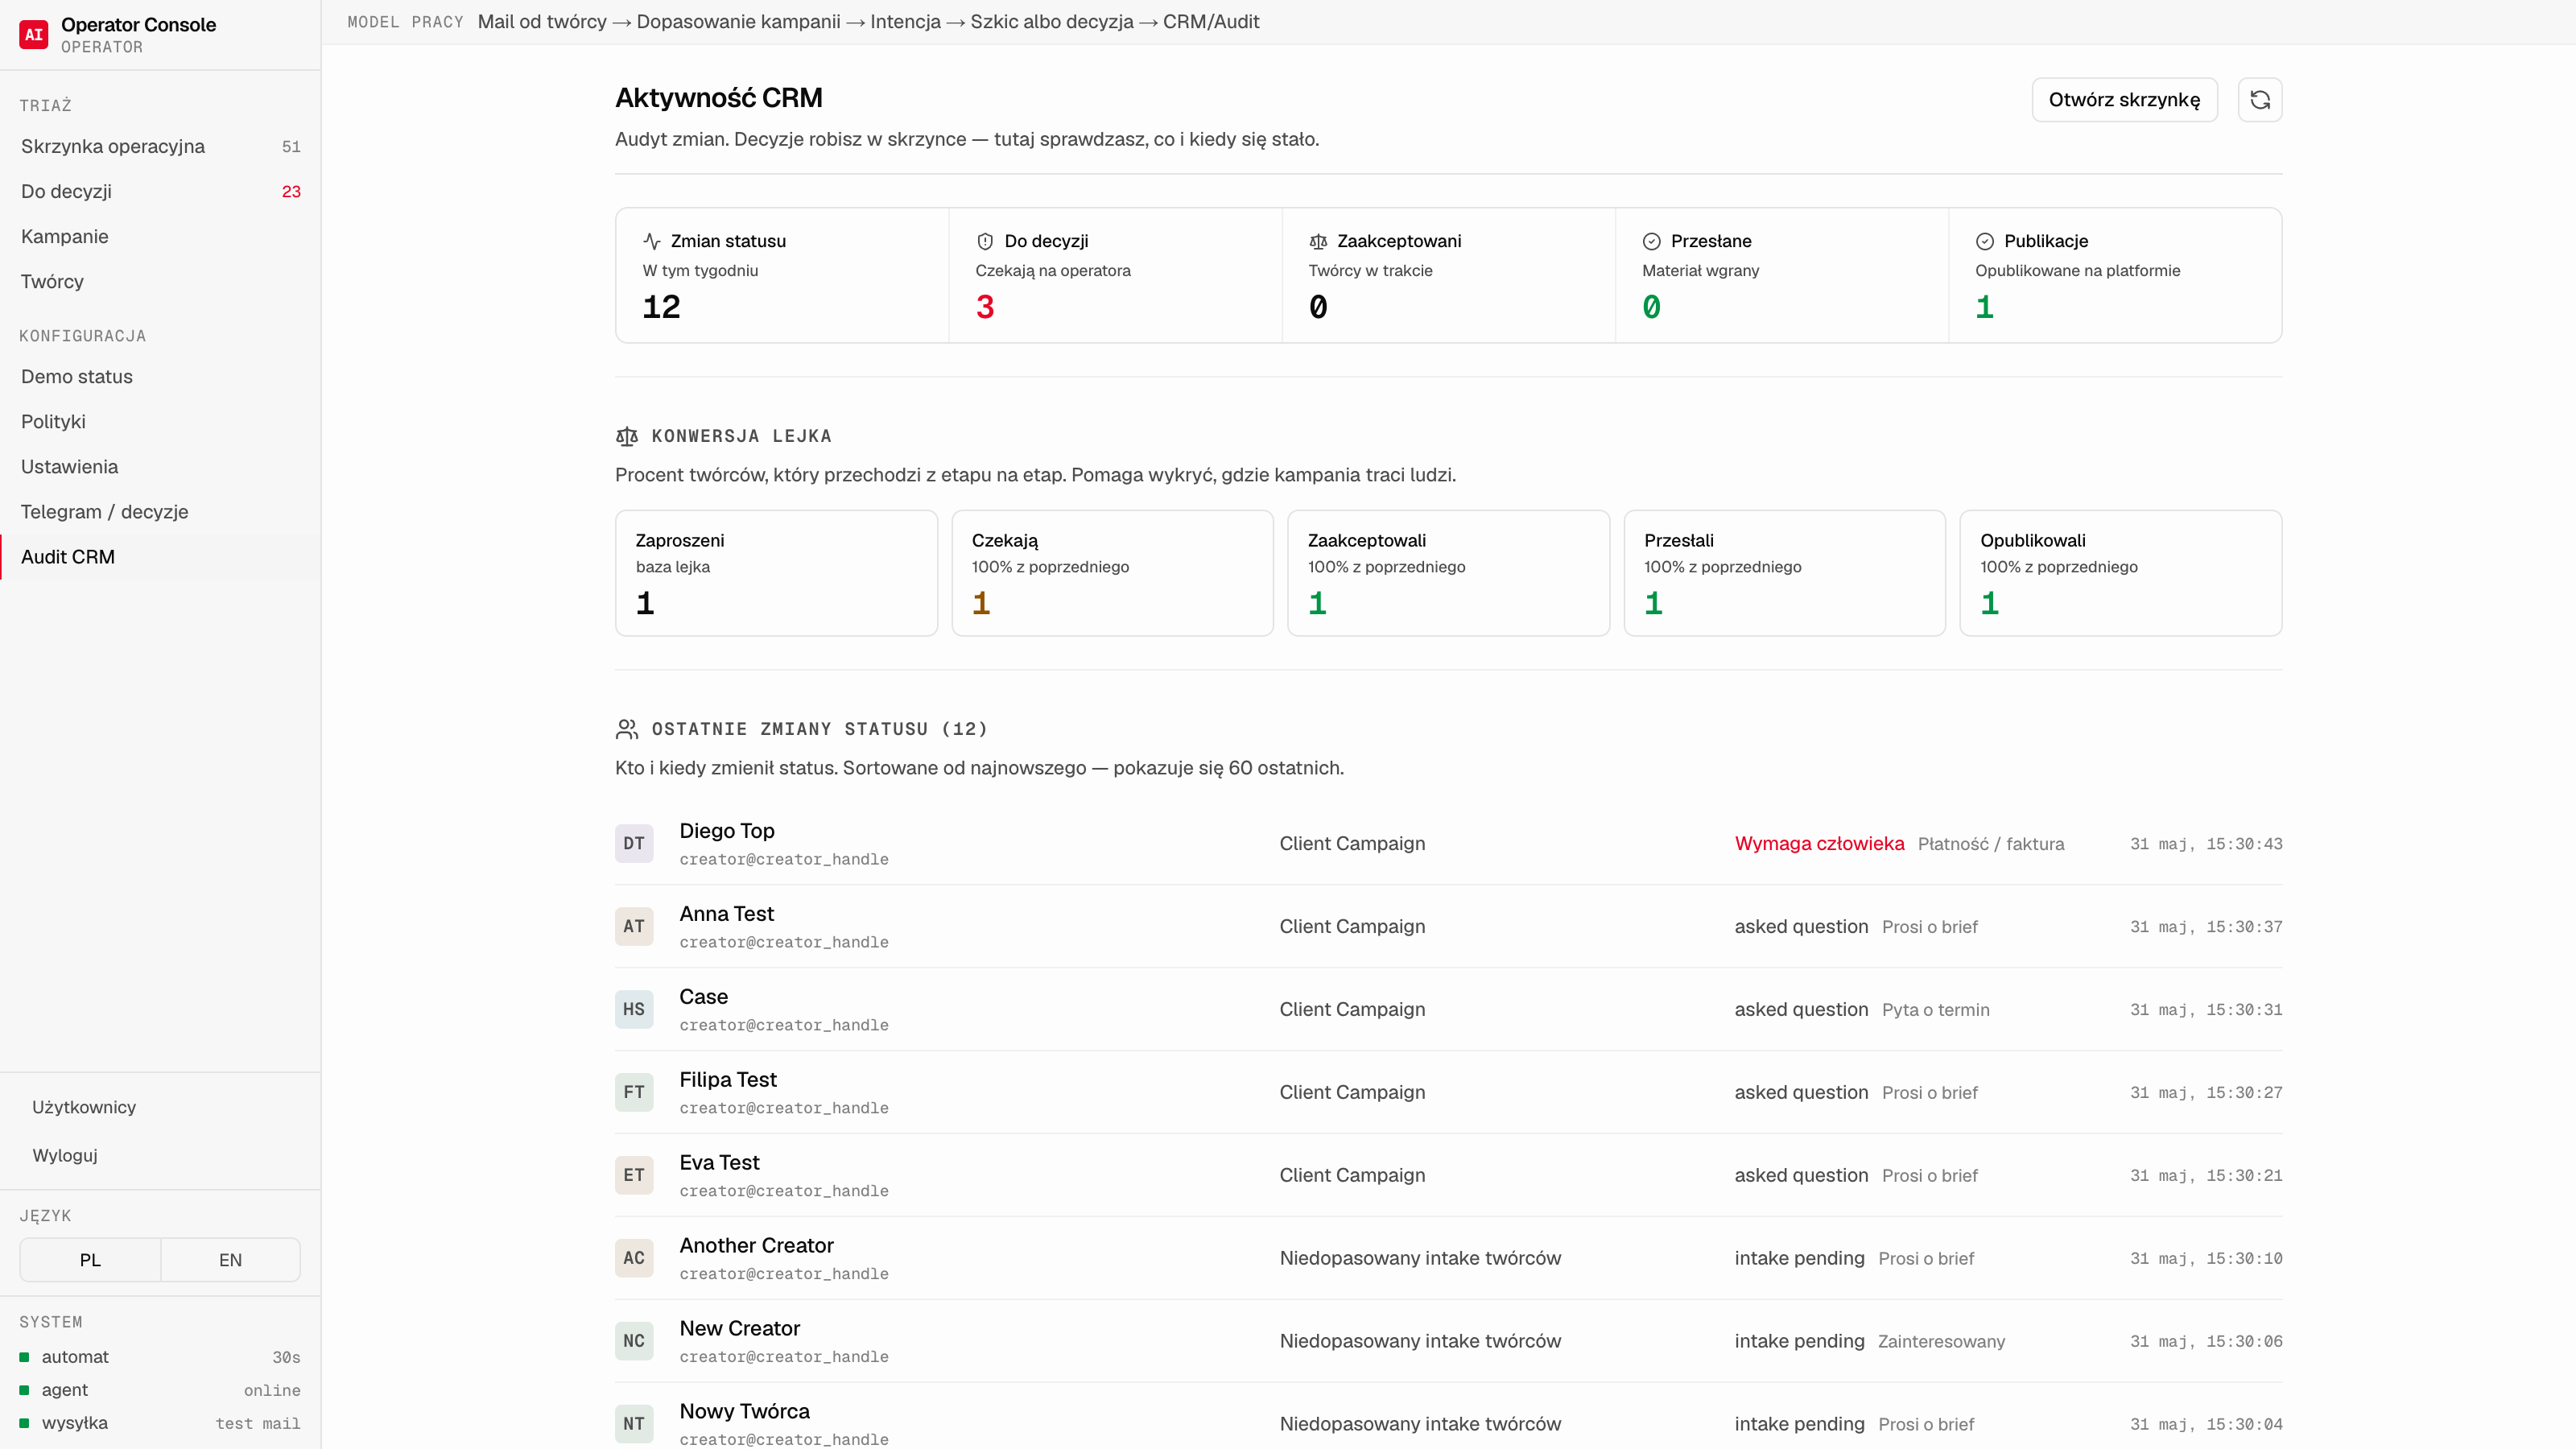2576x1449 pixels.
Task: Click the Zaproszeni funnel card
Action: 776,573
